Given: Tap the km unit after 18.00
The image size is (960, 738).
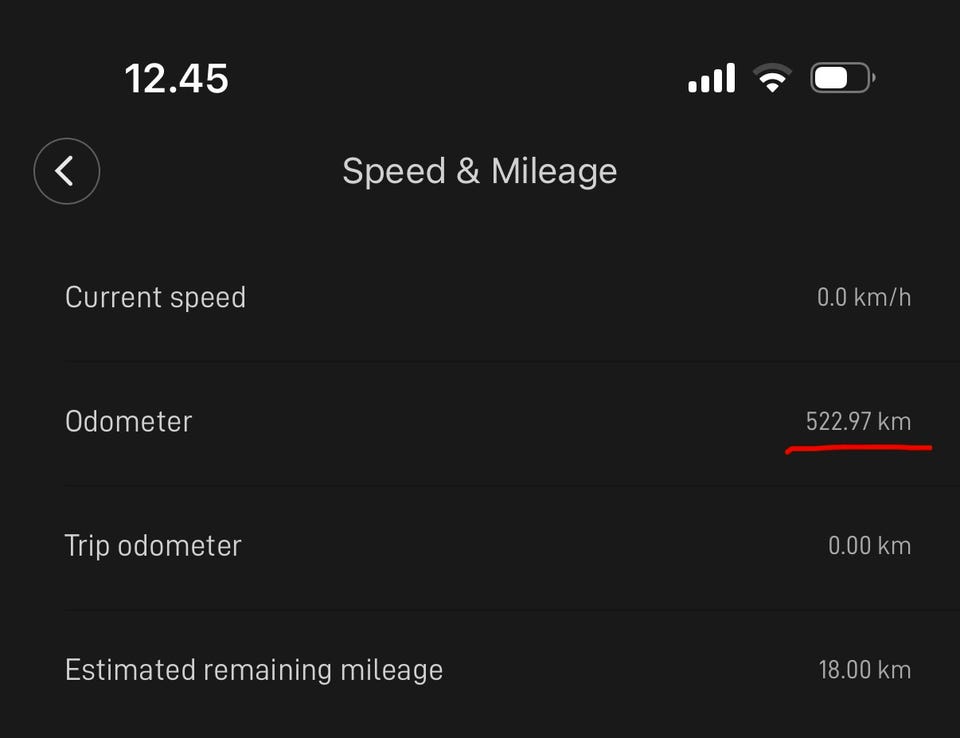Looking at the screenshot, I should coord(895,670).
